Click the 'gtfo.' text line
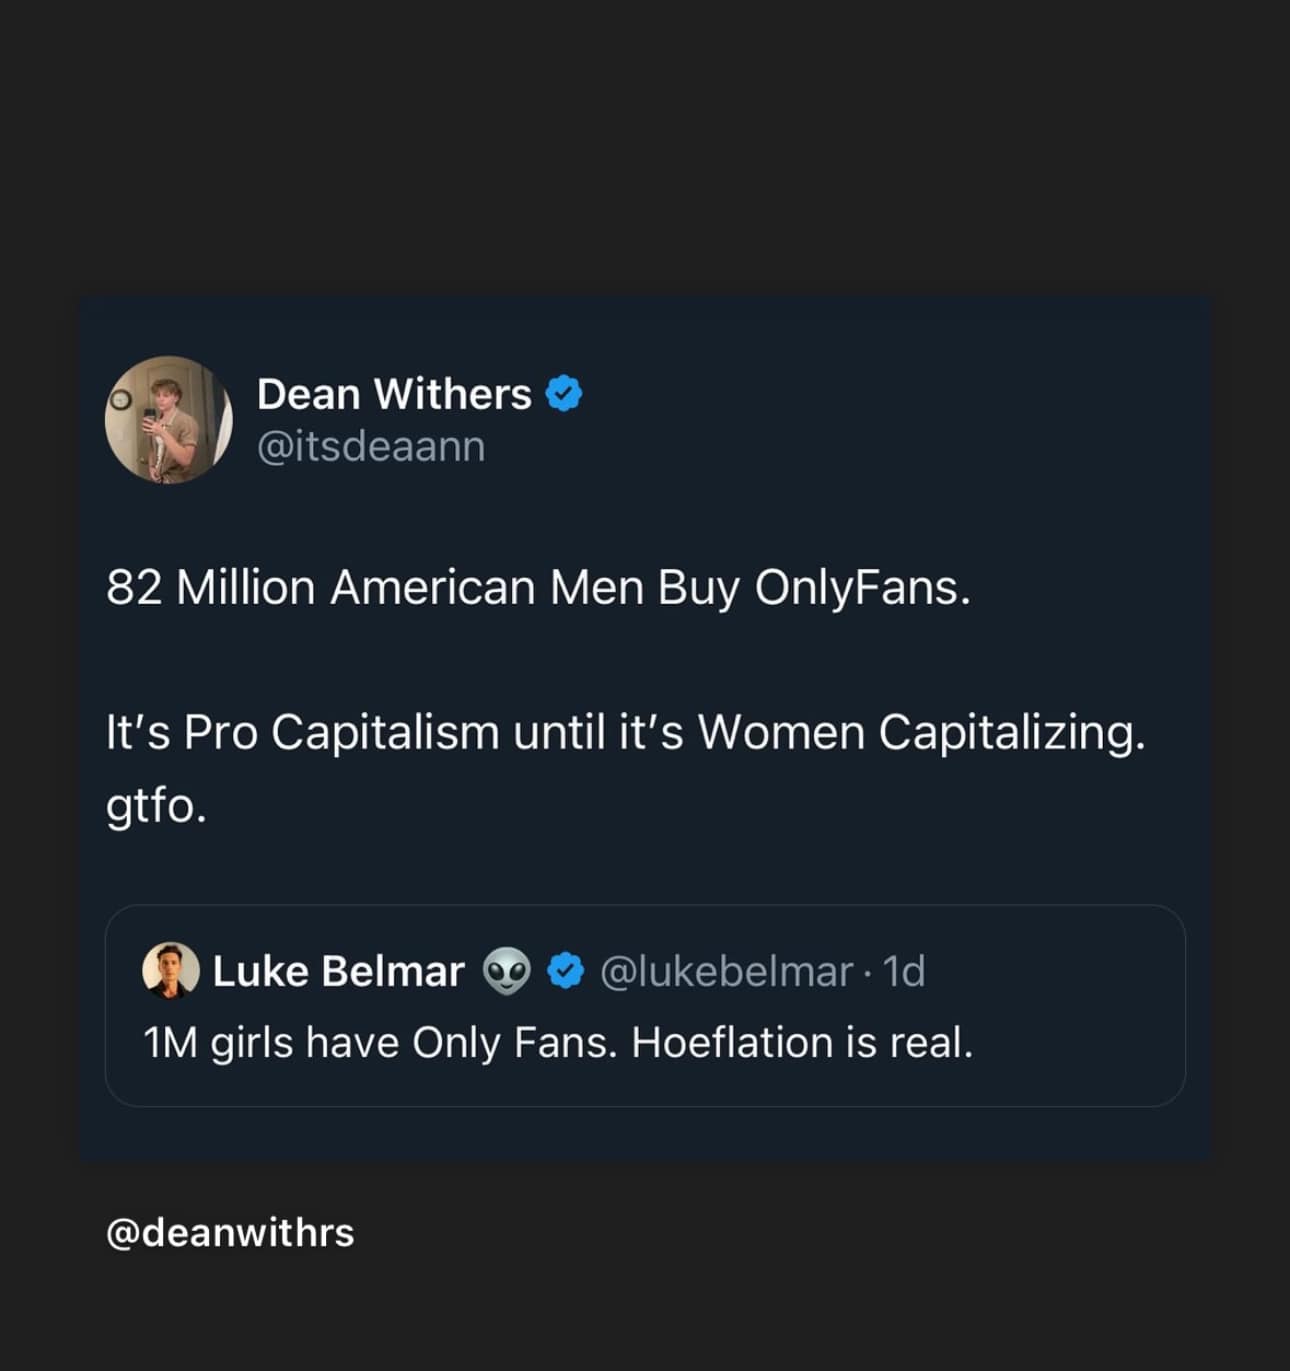1290x1371 pixels. 156,805
